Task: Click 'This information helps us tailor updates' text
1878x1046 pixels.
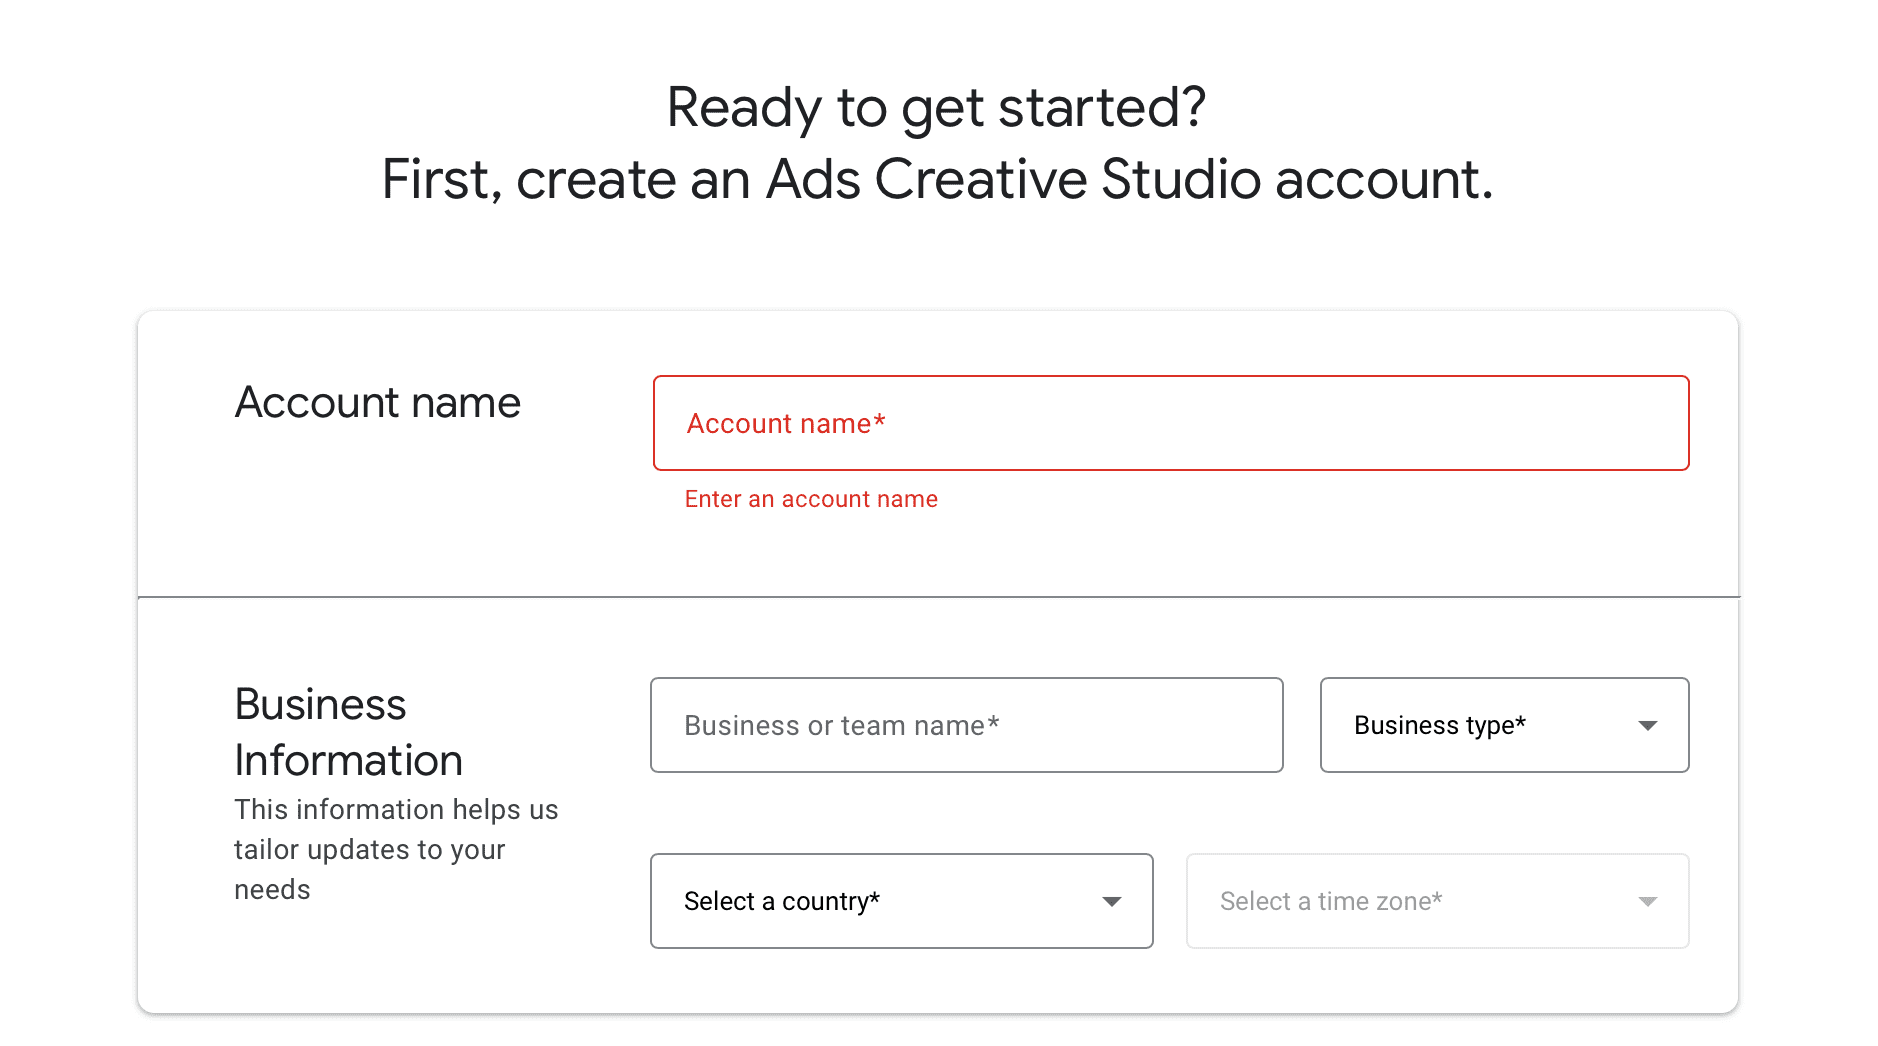Action: [x=396, y=849]
